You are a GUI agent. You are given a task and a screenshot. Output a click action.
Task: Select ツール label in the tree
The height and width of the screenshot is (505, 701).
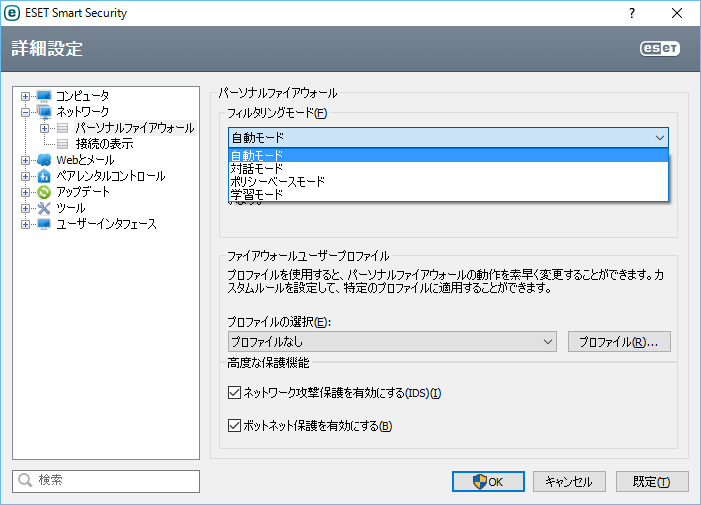(x=71, y=208)
